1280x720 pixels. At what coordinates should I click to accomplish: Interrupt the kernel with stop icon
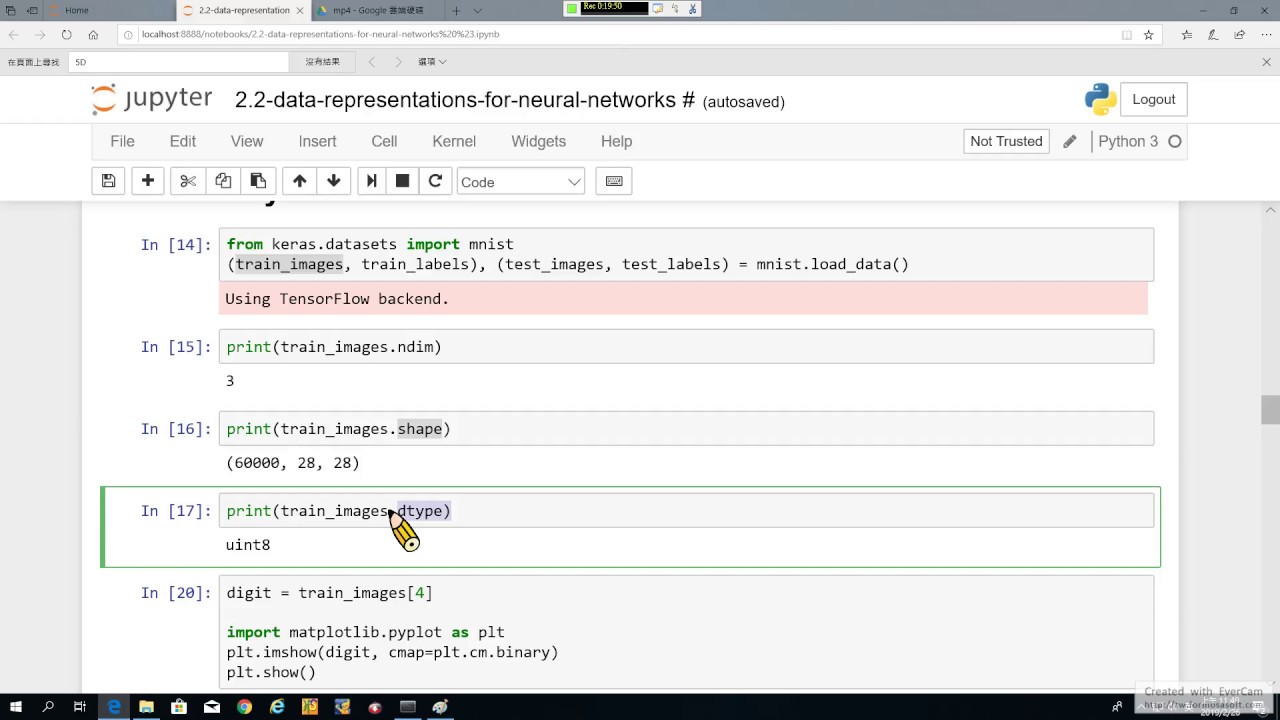click(402, 181)
